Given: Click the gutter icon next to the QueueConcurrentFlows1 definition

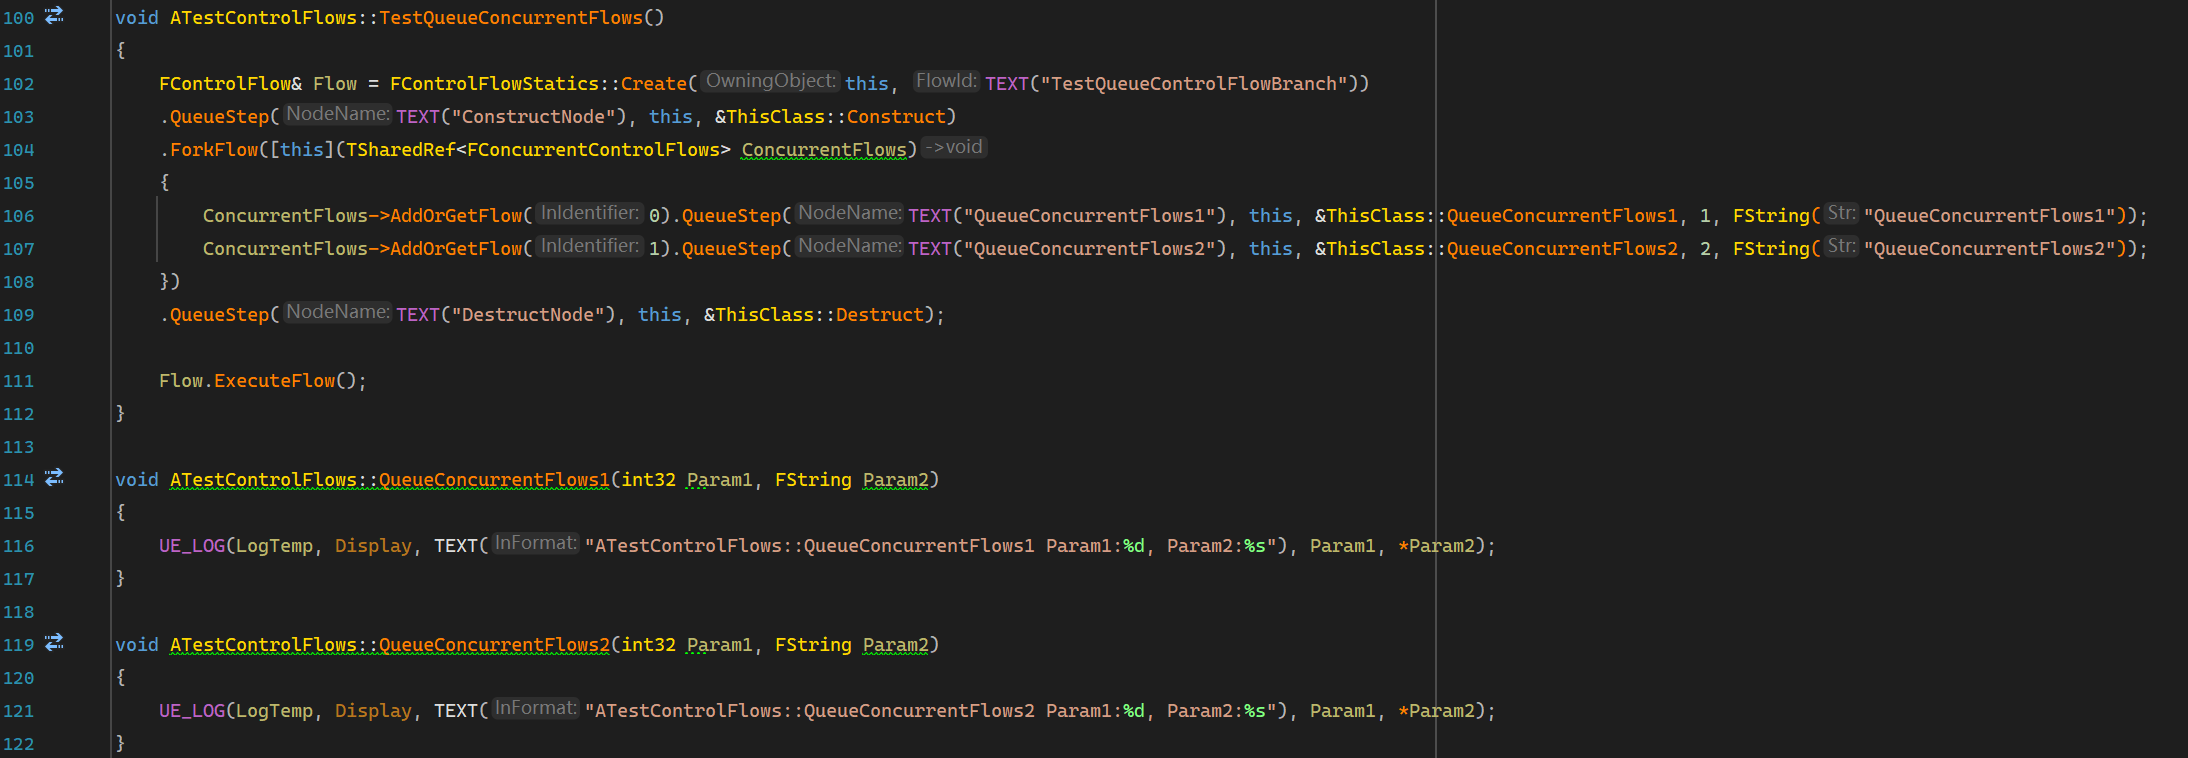Looking at the screenshot, I should pyautogui.click(x=55, y=478).
